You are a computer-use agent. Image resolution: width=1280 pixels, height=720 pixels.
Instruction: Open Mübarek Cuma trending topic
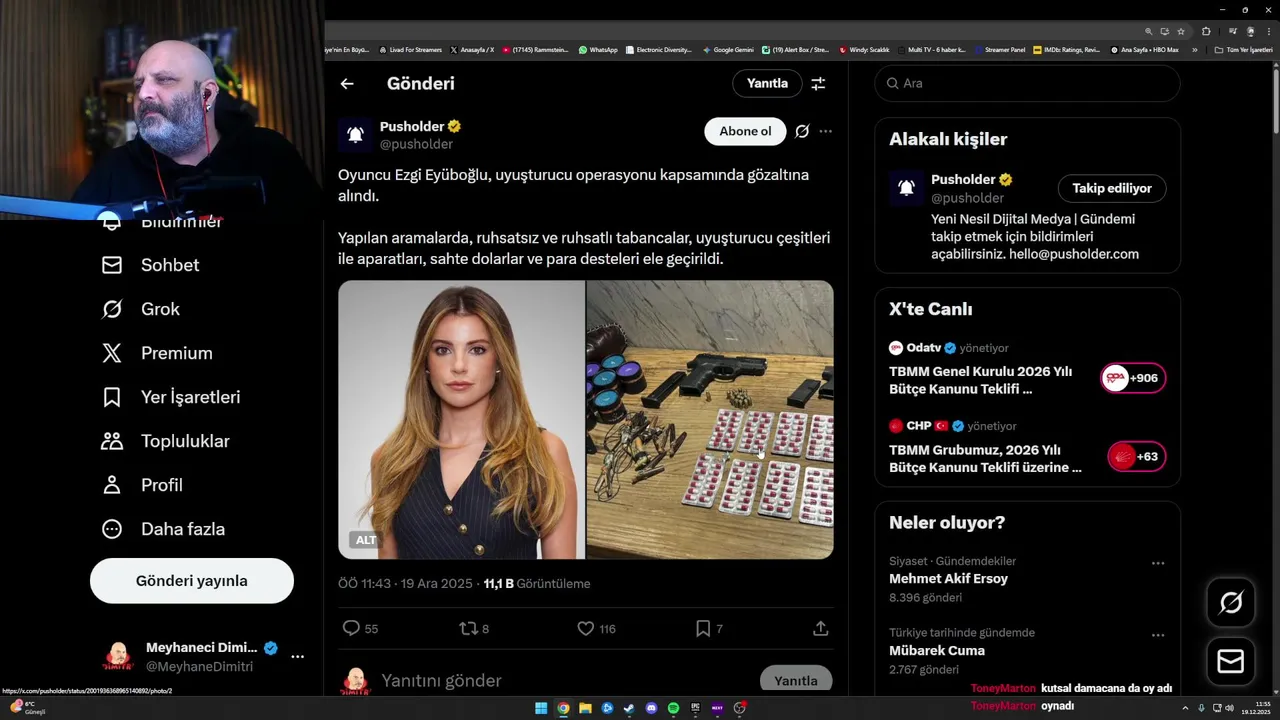click(937, 651)
